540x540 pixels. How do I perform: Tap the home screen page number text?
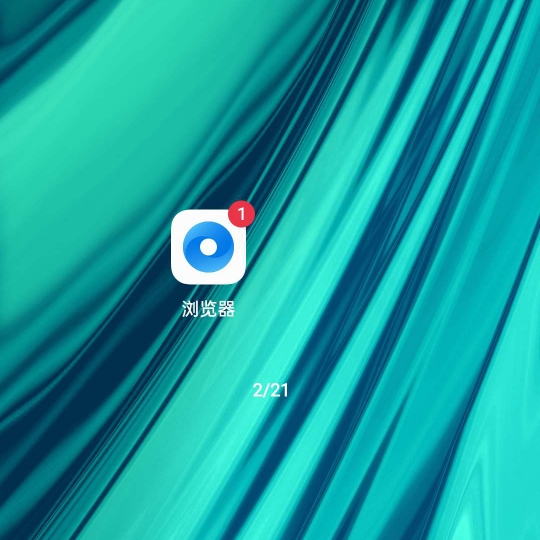pyautogui.click(x=270, y=391)
